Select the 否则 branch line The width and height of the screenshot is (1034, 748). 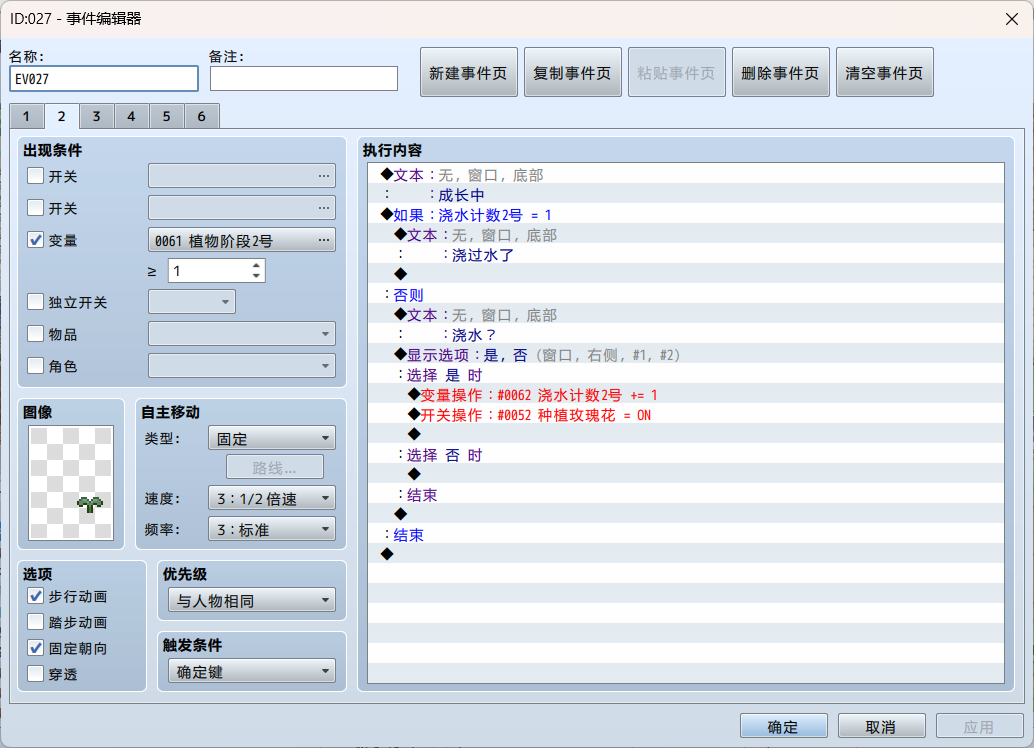(x=686, y=295)
